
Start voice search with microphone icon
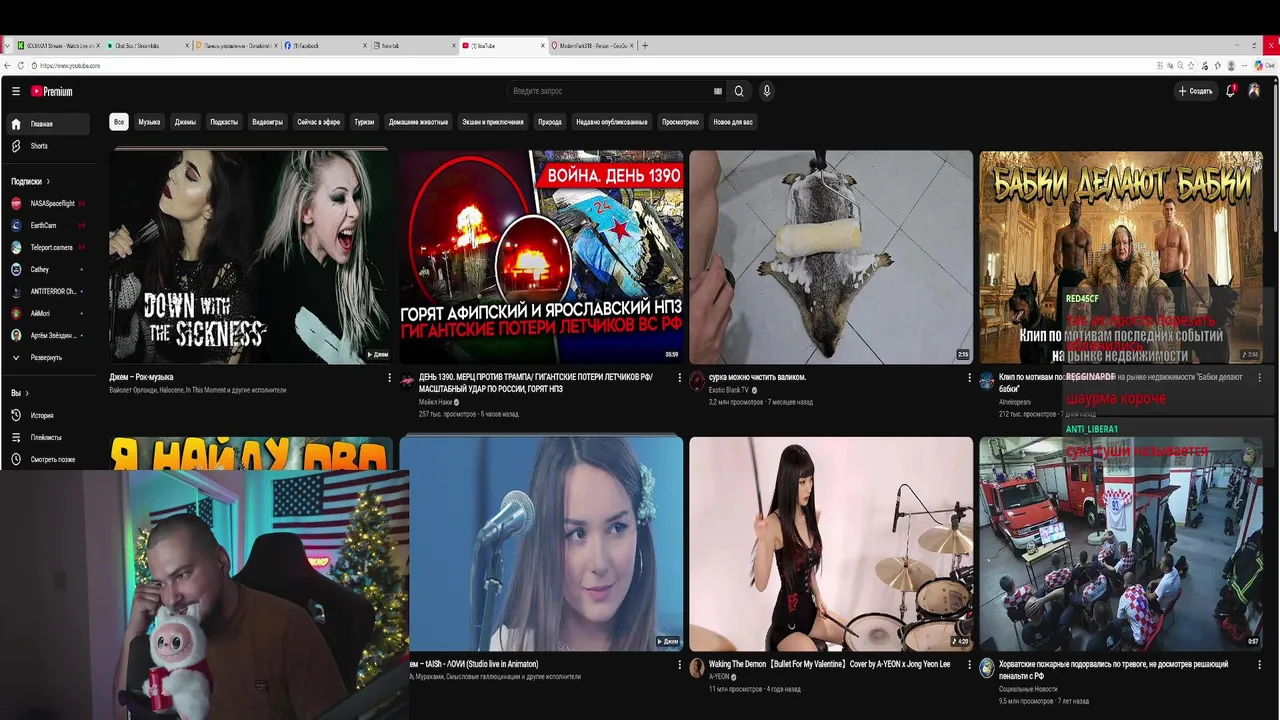(767, 91)
